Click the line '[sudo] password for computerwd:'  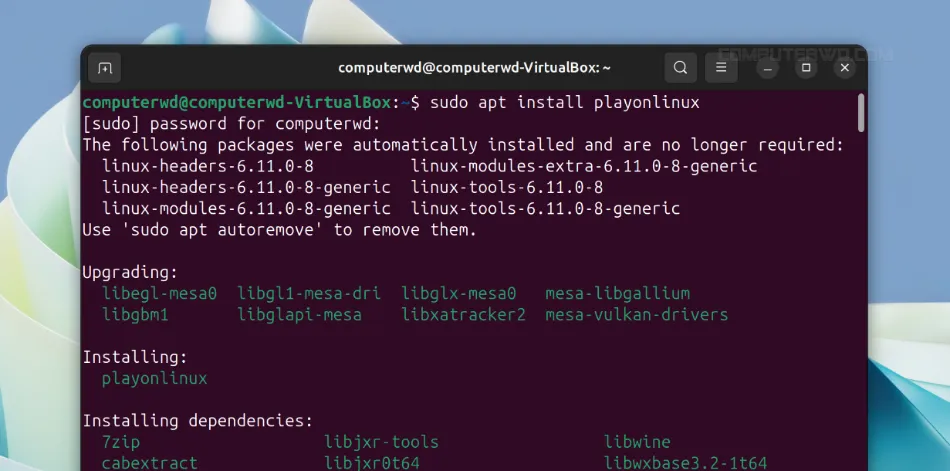232,124
